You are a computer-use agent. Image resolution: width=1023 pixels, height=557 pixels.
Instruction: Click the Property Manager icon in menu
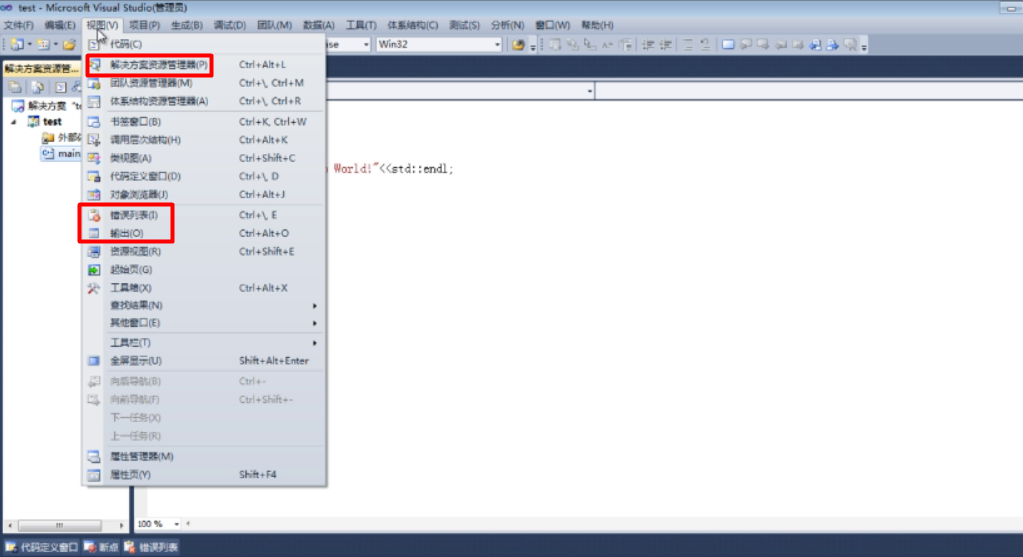[94, 457]
